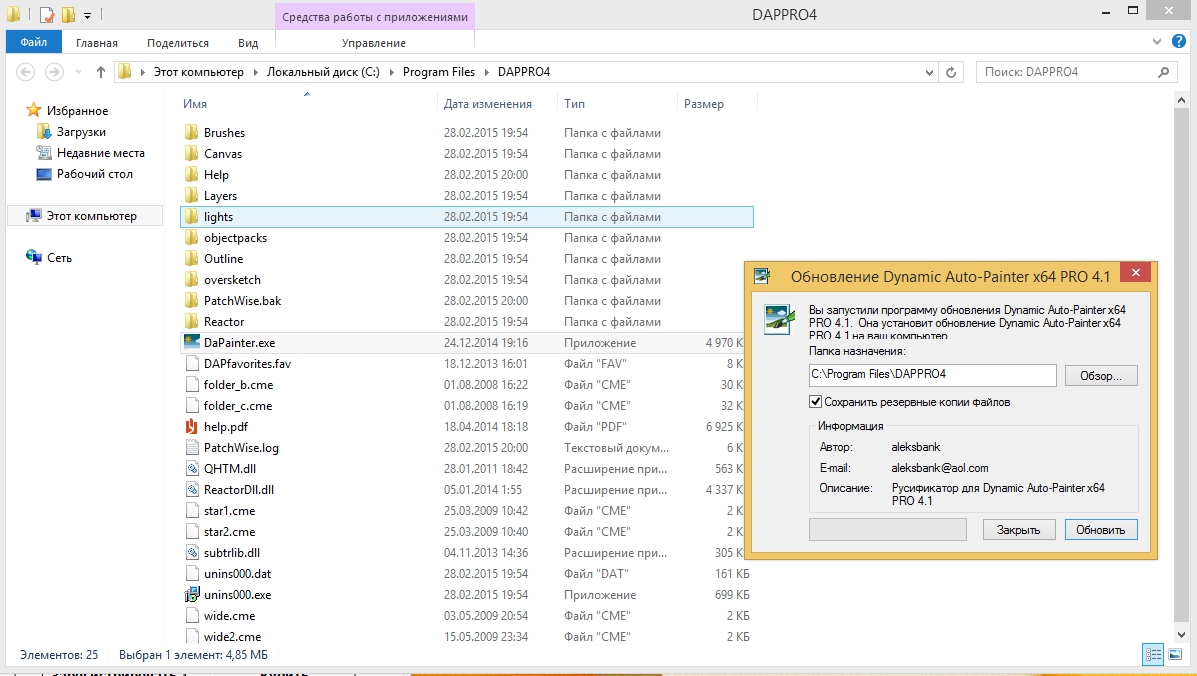Click the Обзор... browse button

click(x=1101, y=375)
